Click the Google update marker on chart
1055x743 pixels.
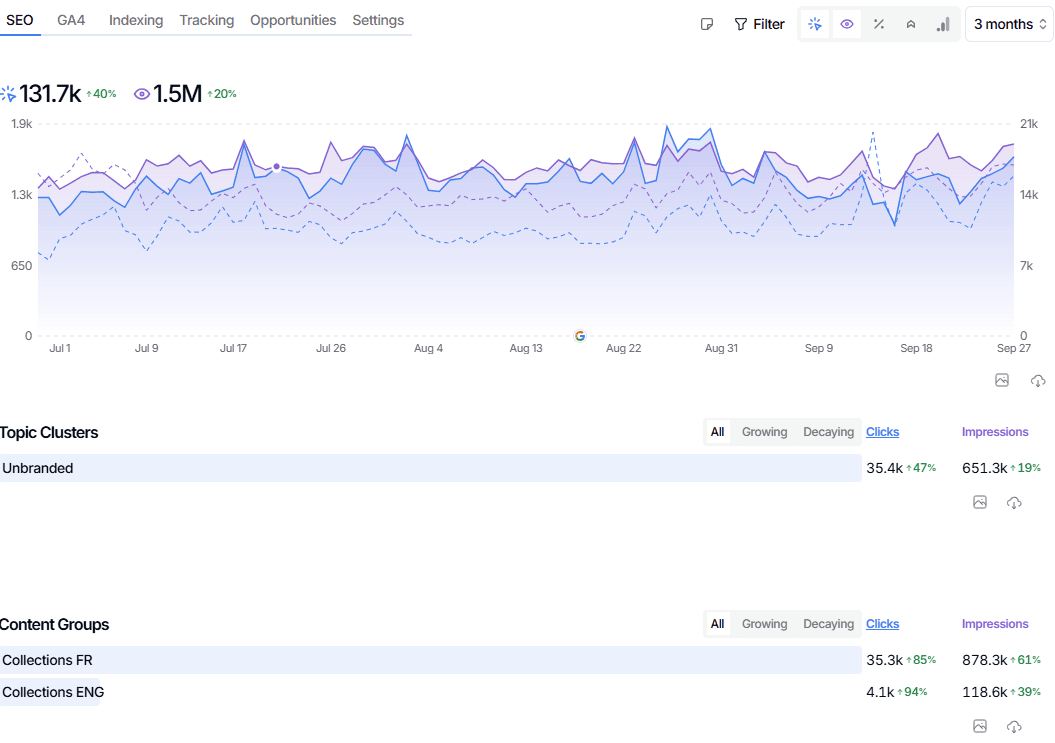tap(580, 336)
